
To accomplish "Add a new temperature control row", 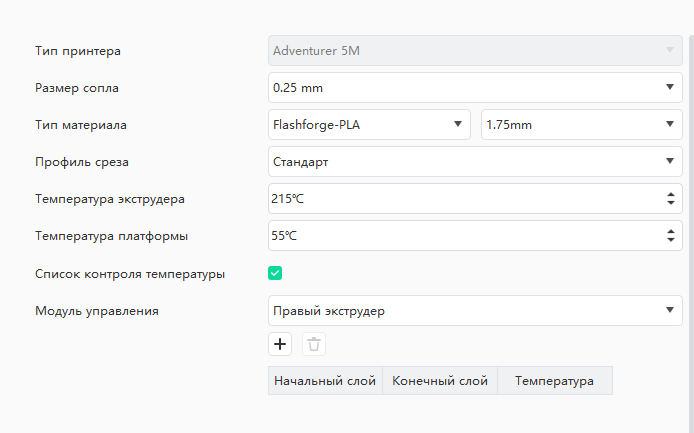I will [280, 344].
